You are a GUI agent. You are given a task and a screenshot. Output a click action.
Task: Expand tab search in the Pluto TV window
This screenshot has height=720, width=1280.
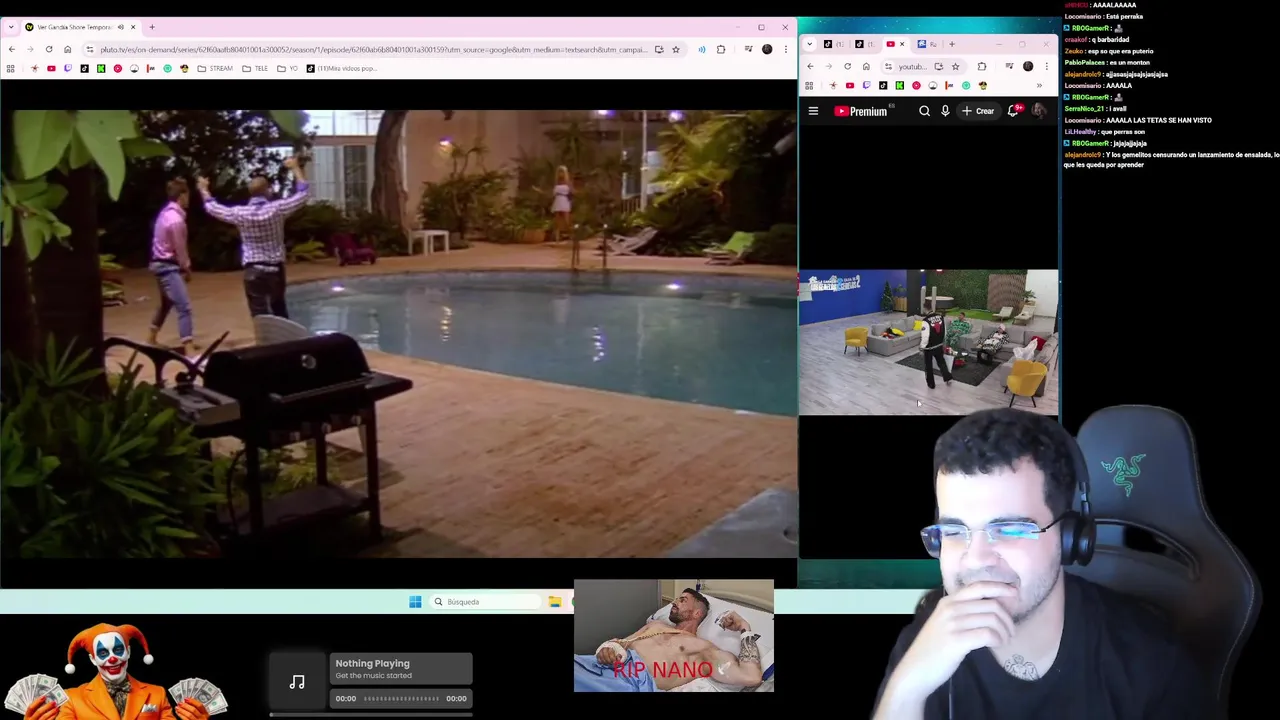(x=11, y=27)
